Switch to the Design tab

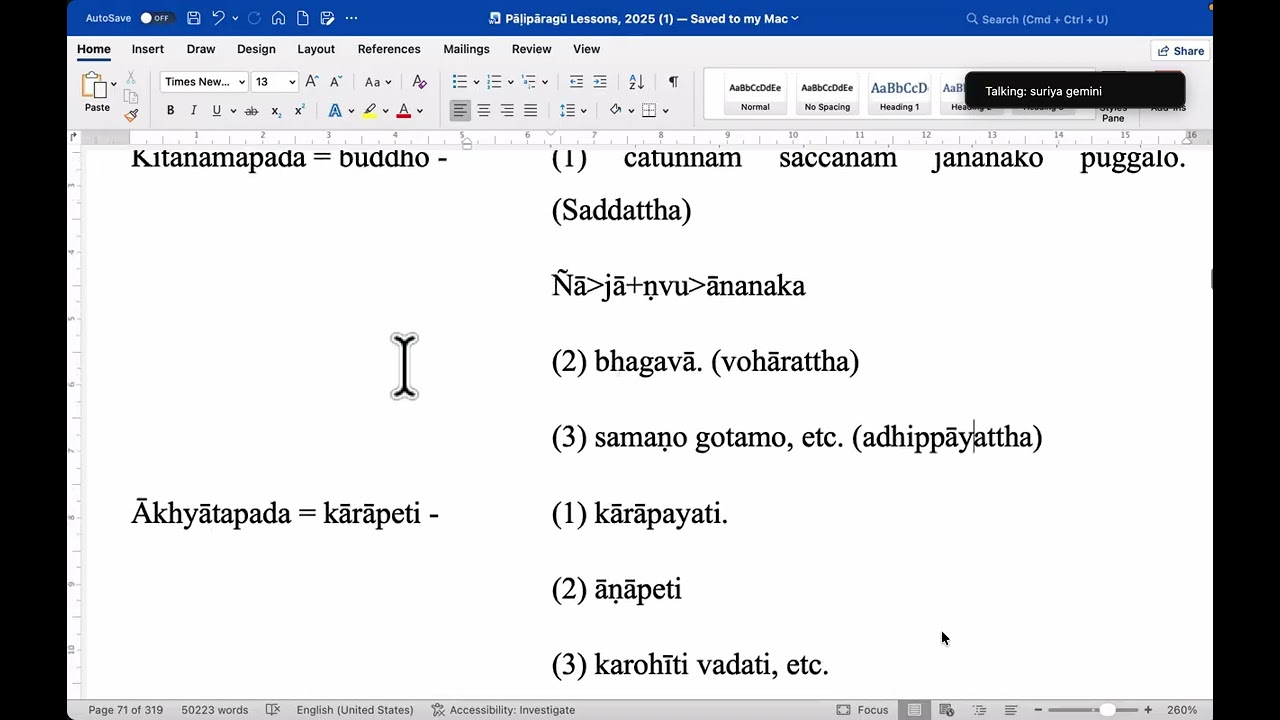point(256,49)
